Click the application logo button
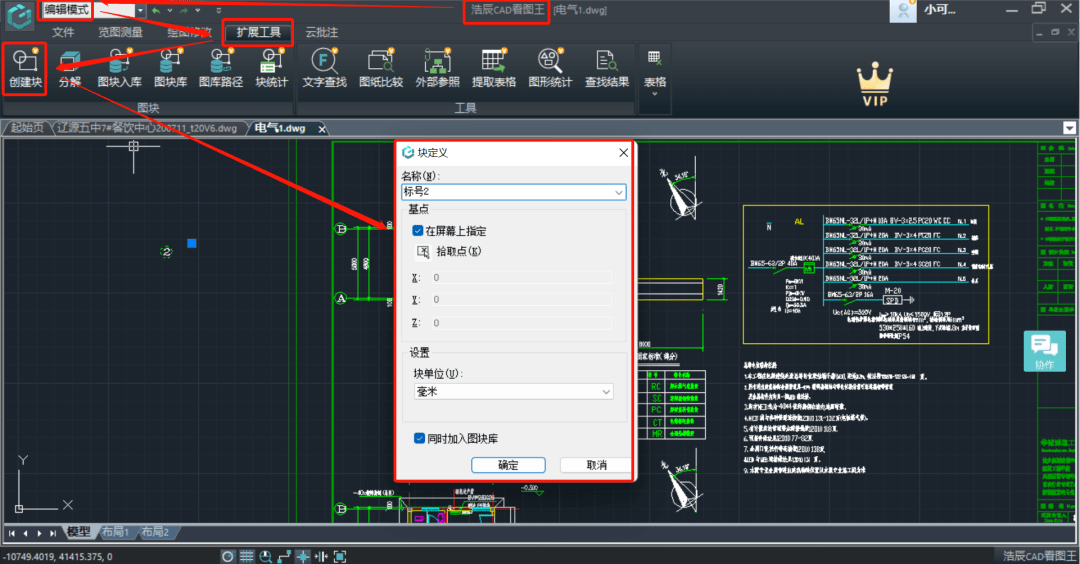 [x=19, y=15]
